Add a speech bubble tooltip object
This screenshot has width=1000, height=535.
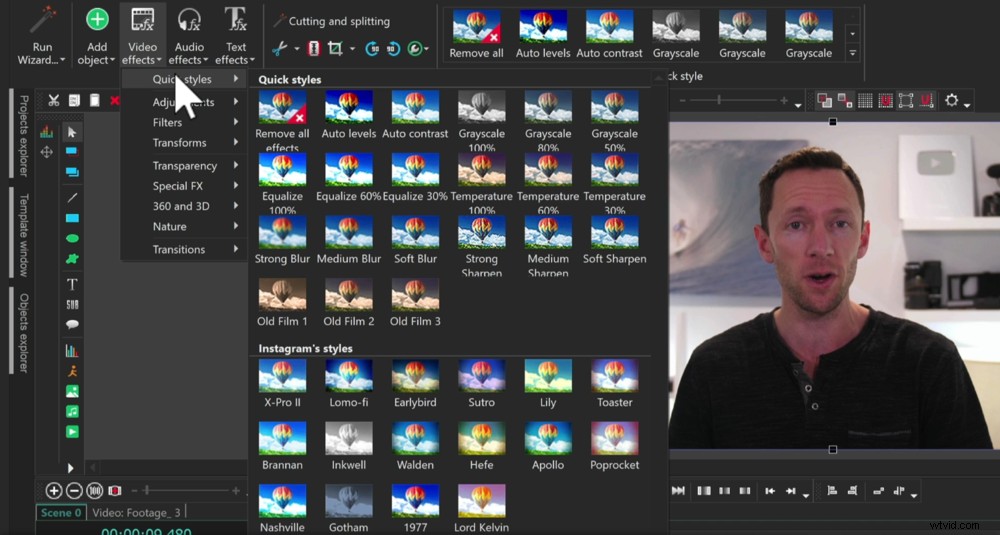tap(72, 325)
